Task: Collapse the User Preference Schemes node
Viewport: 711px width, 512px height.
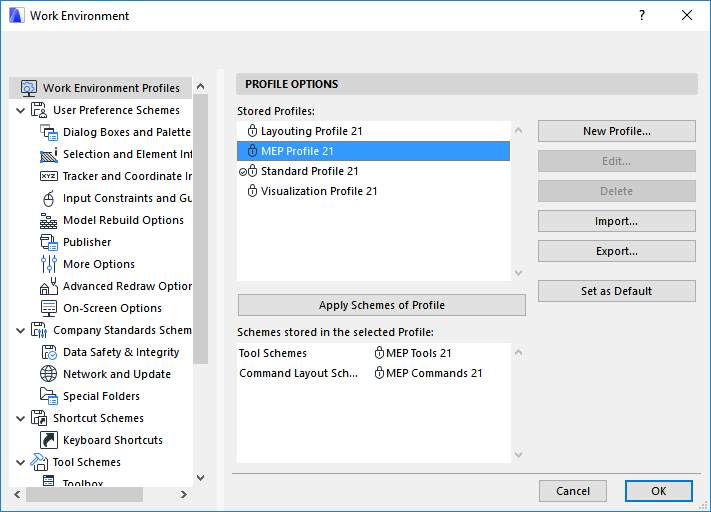Action: pos(21,110)
